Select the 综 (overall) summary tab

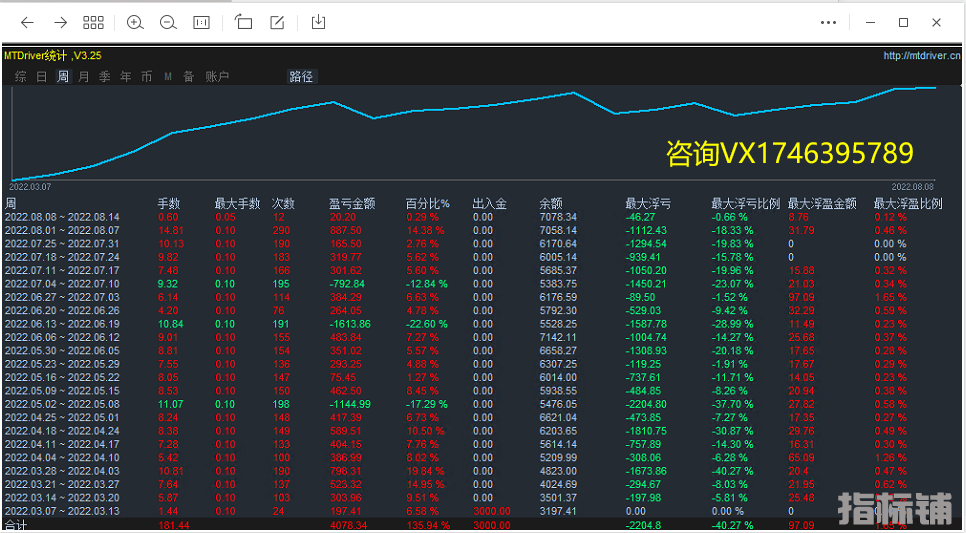pyautogui.click(x=20, y=76)
